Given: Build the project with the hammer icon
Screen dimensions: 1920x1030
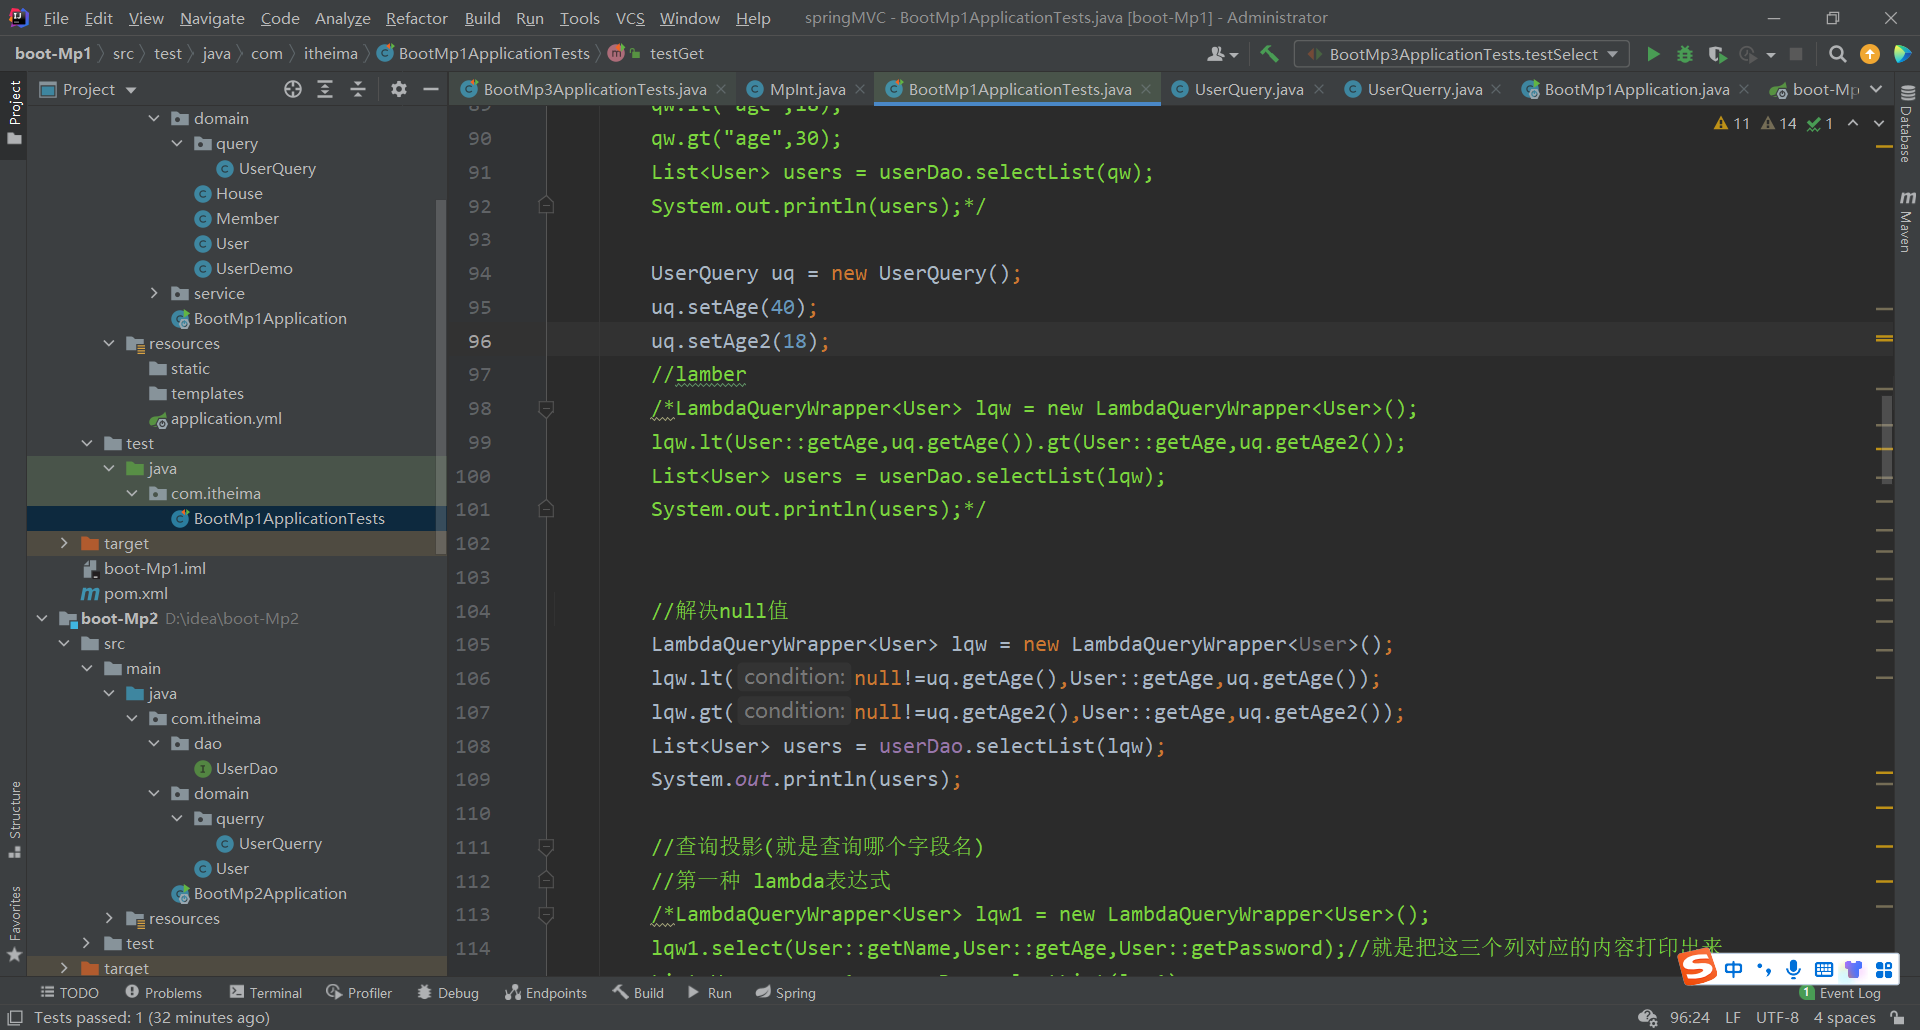Looking at the screenshot, I should pos(1269,54).
